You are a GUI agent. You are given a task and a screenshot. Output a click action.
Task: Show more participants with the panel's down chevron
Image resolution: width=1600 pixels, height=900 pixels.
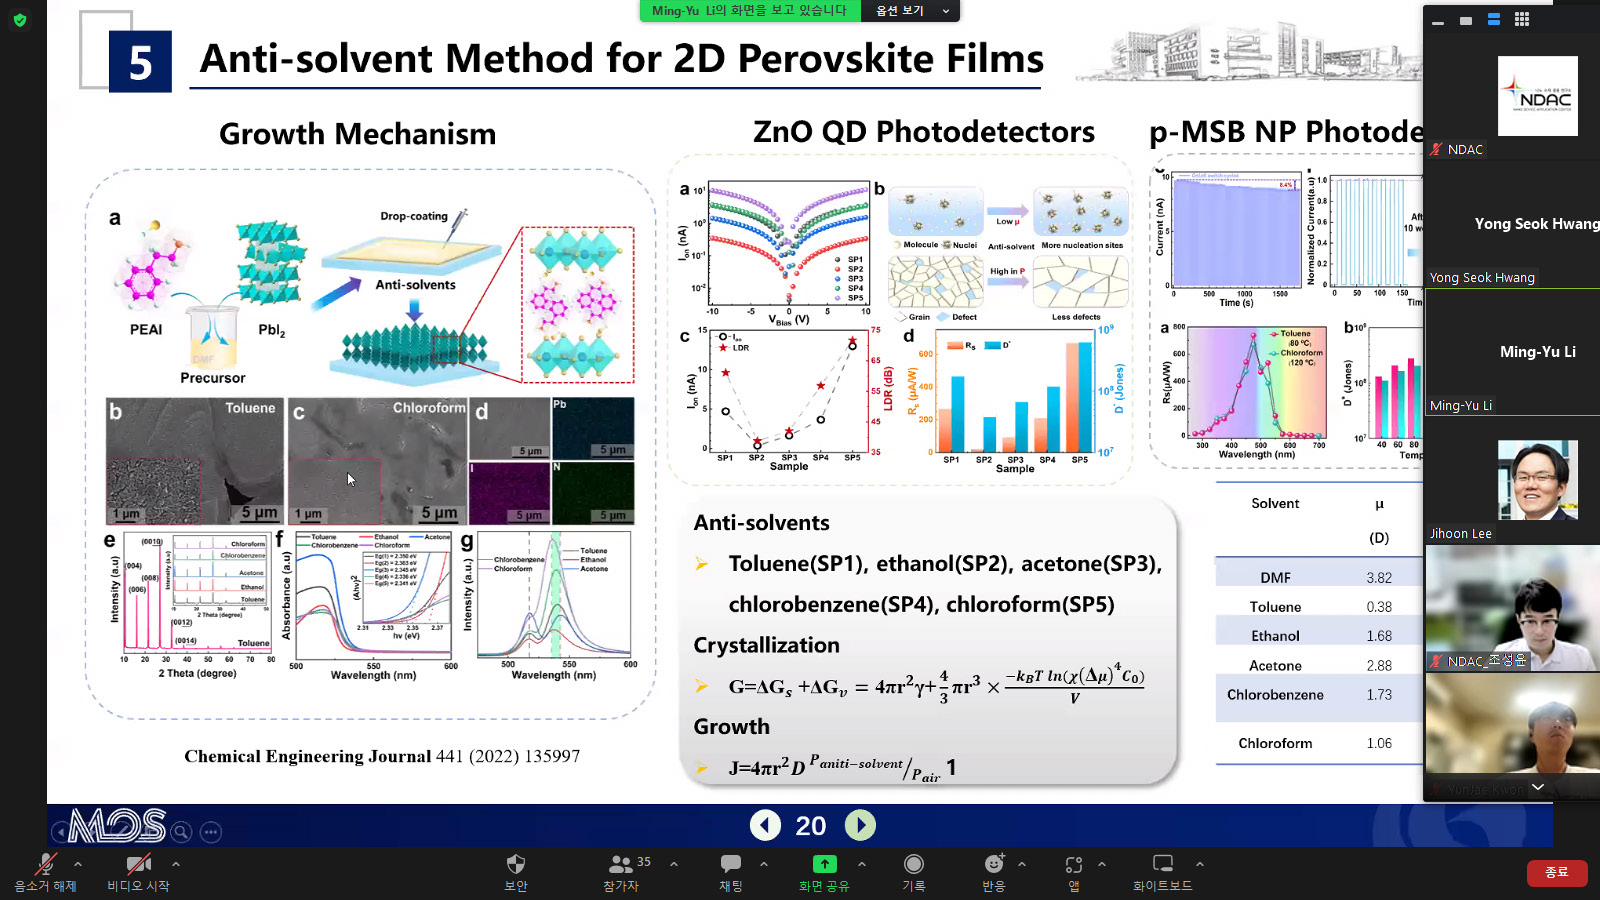tap(1538, 787)
